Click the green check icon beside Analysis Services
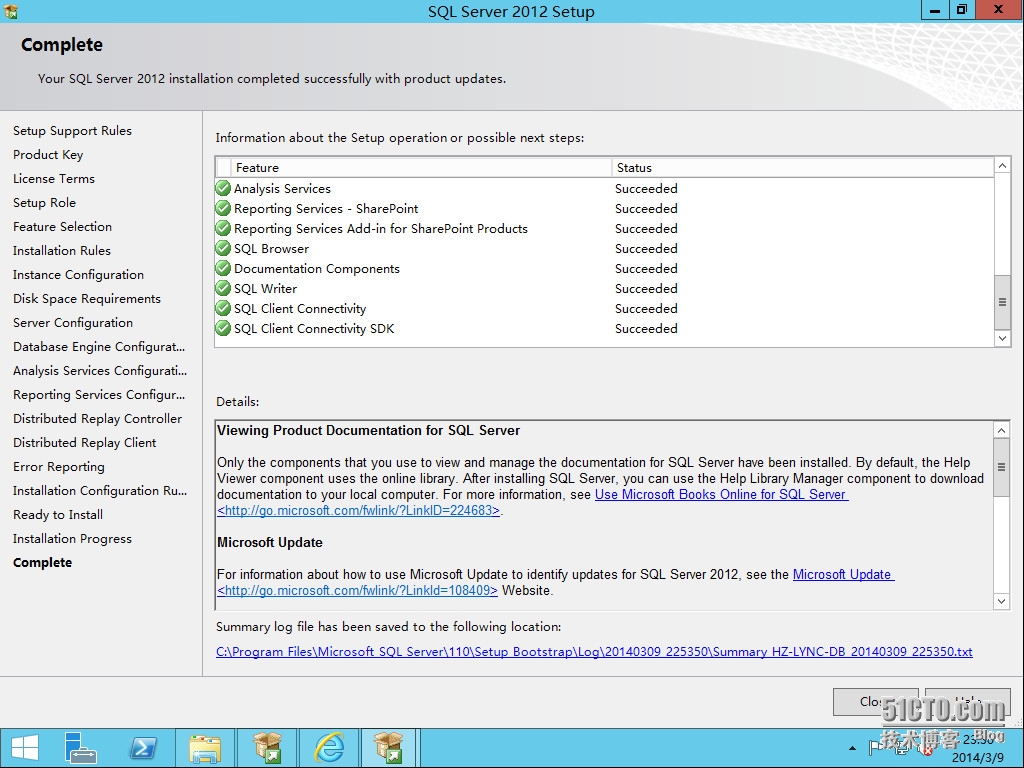The width and height of the screenshot is (1024, 768). 223,188
